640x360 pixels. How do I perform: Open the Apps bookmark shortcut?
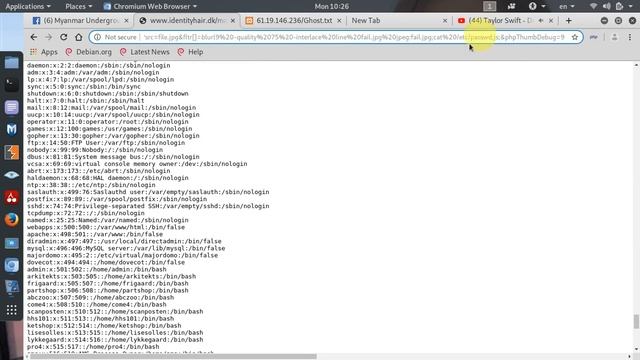[44, 52]
